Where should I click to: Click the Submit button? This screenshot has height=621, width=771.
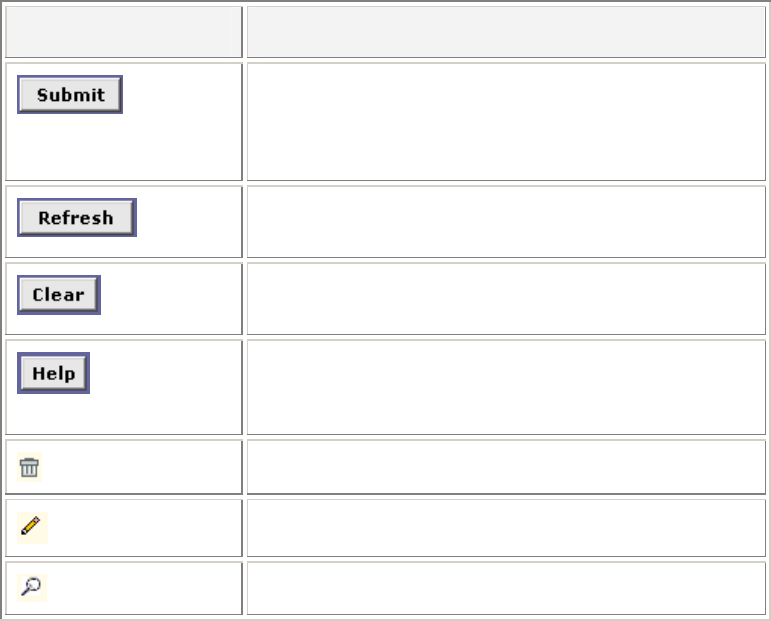point(70,95)
